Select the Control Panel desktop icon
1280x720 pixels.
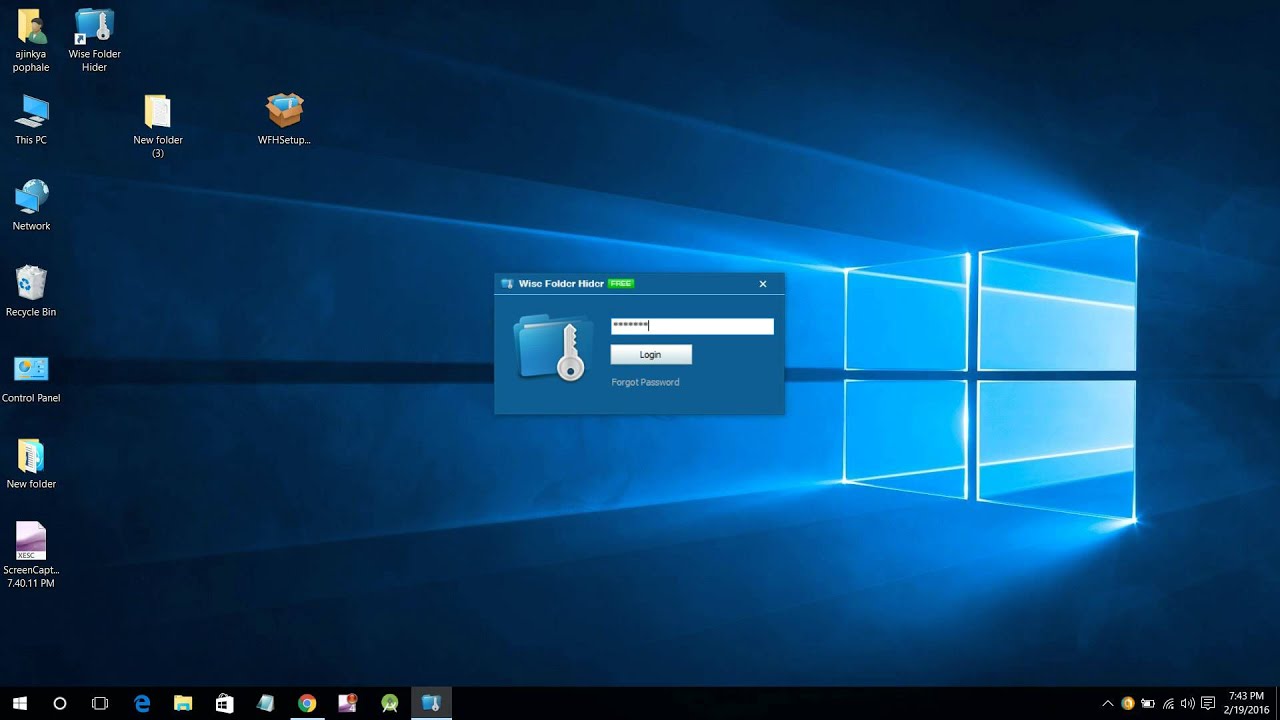(x=31, y=378)
